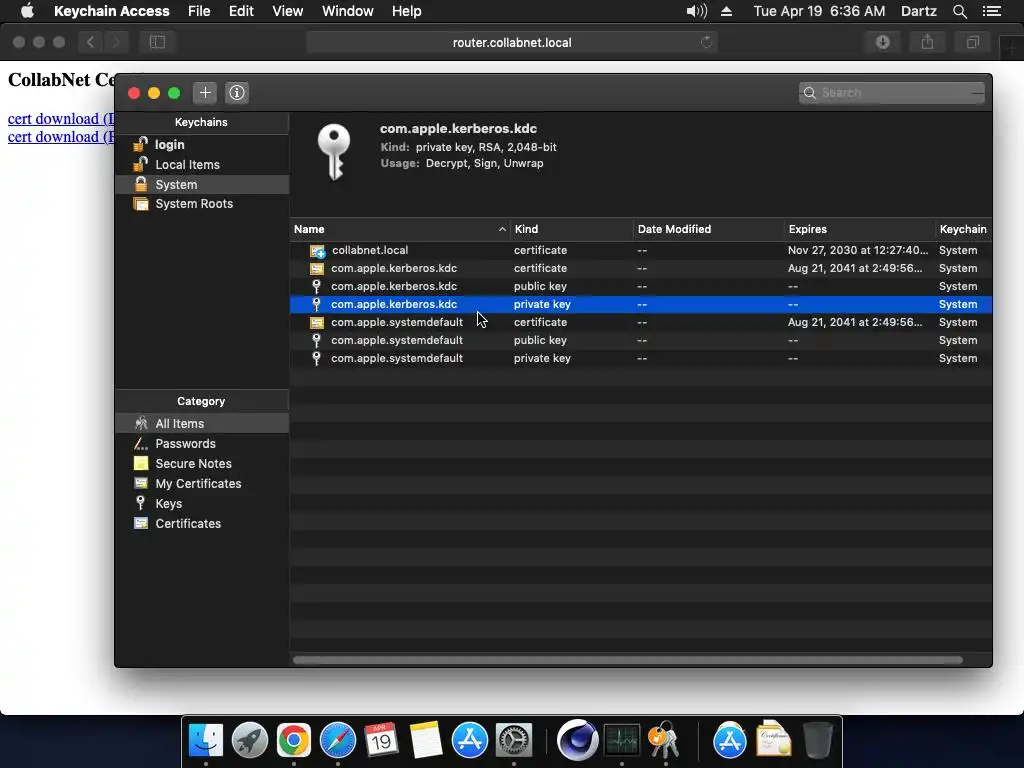Show Safari downloads
Viewport: 1024px width, 768px height.
(883, 42)
